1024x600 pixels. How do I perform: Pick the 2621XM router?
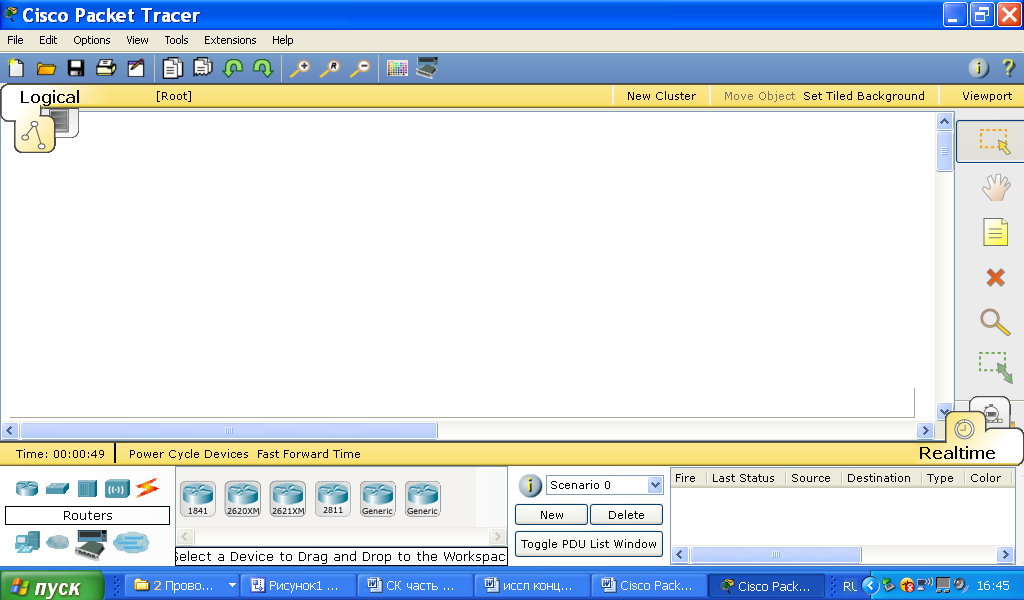[x=288, y=499]
